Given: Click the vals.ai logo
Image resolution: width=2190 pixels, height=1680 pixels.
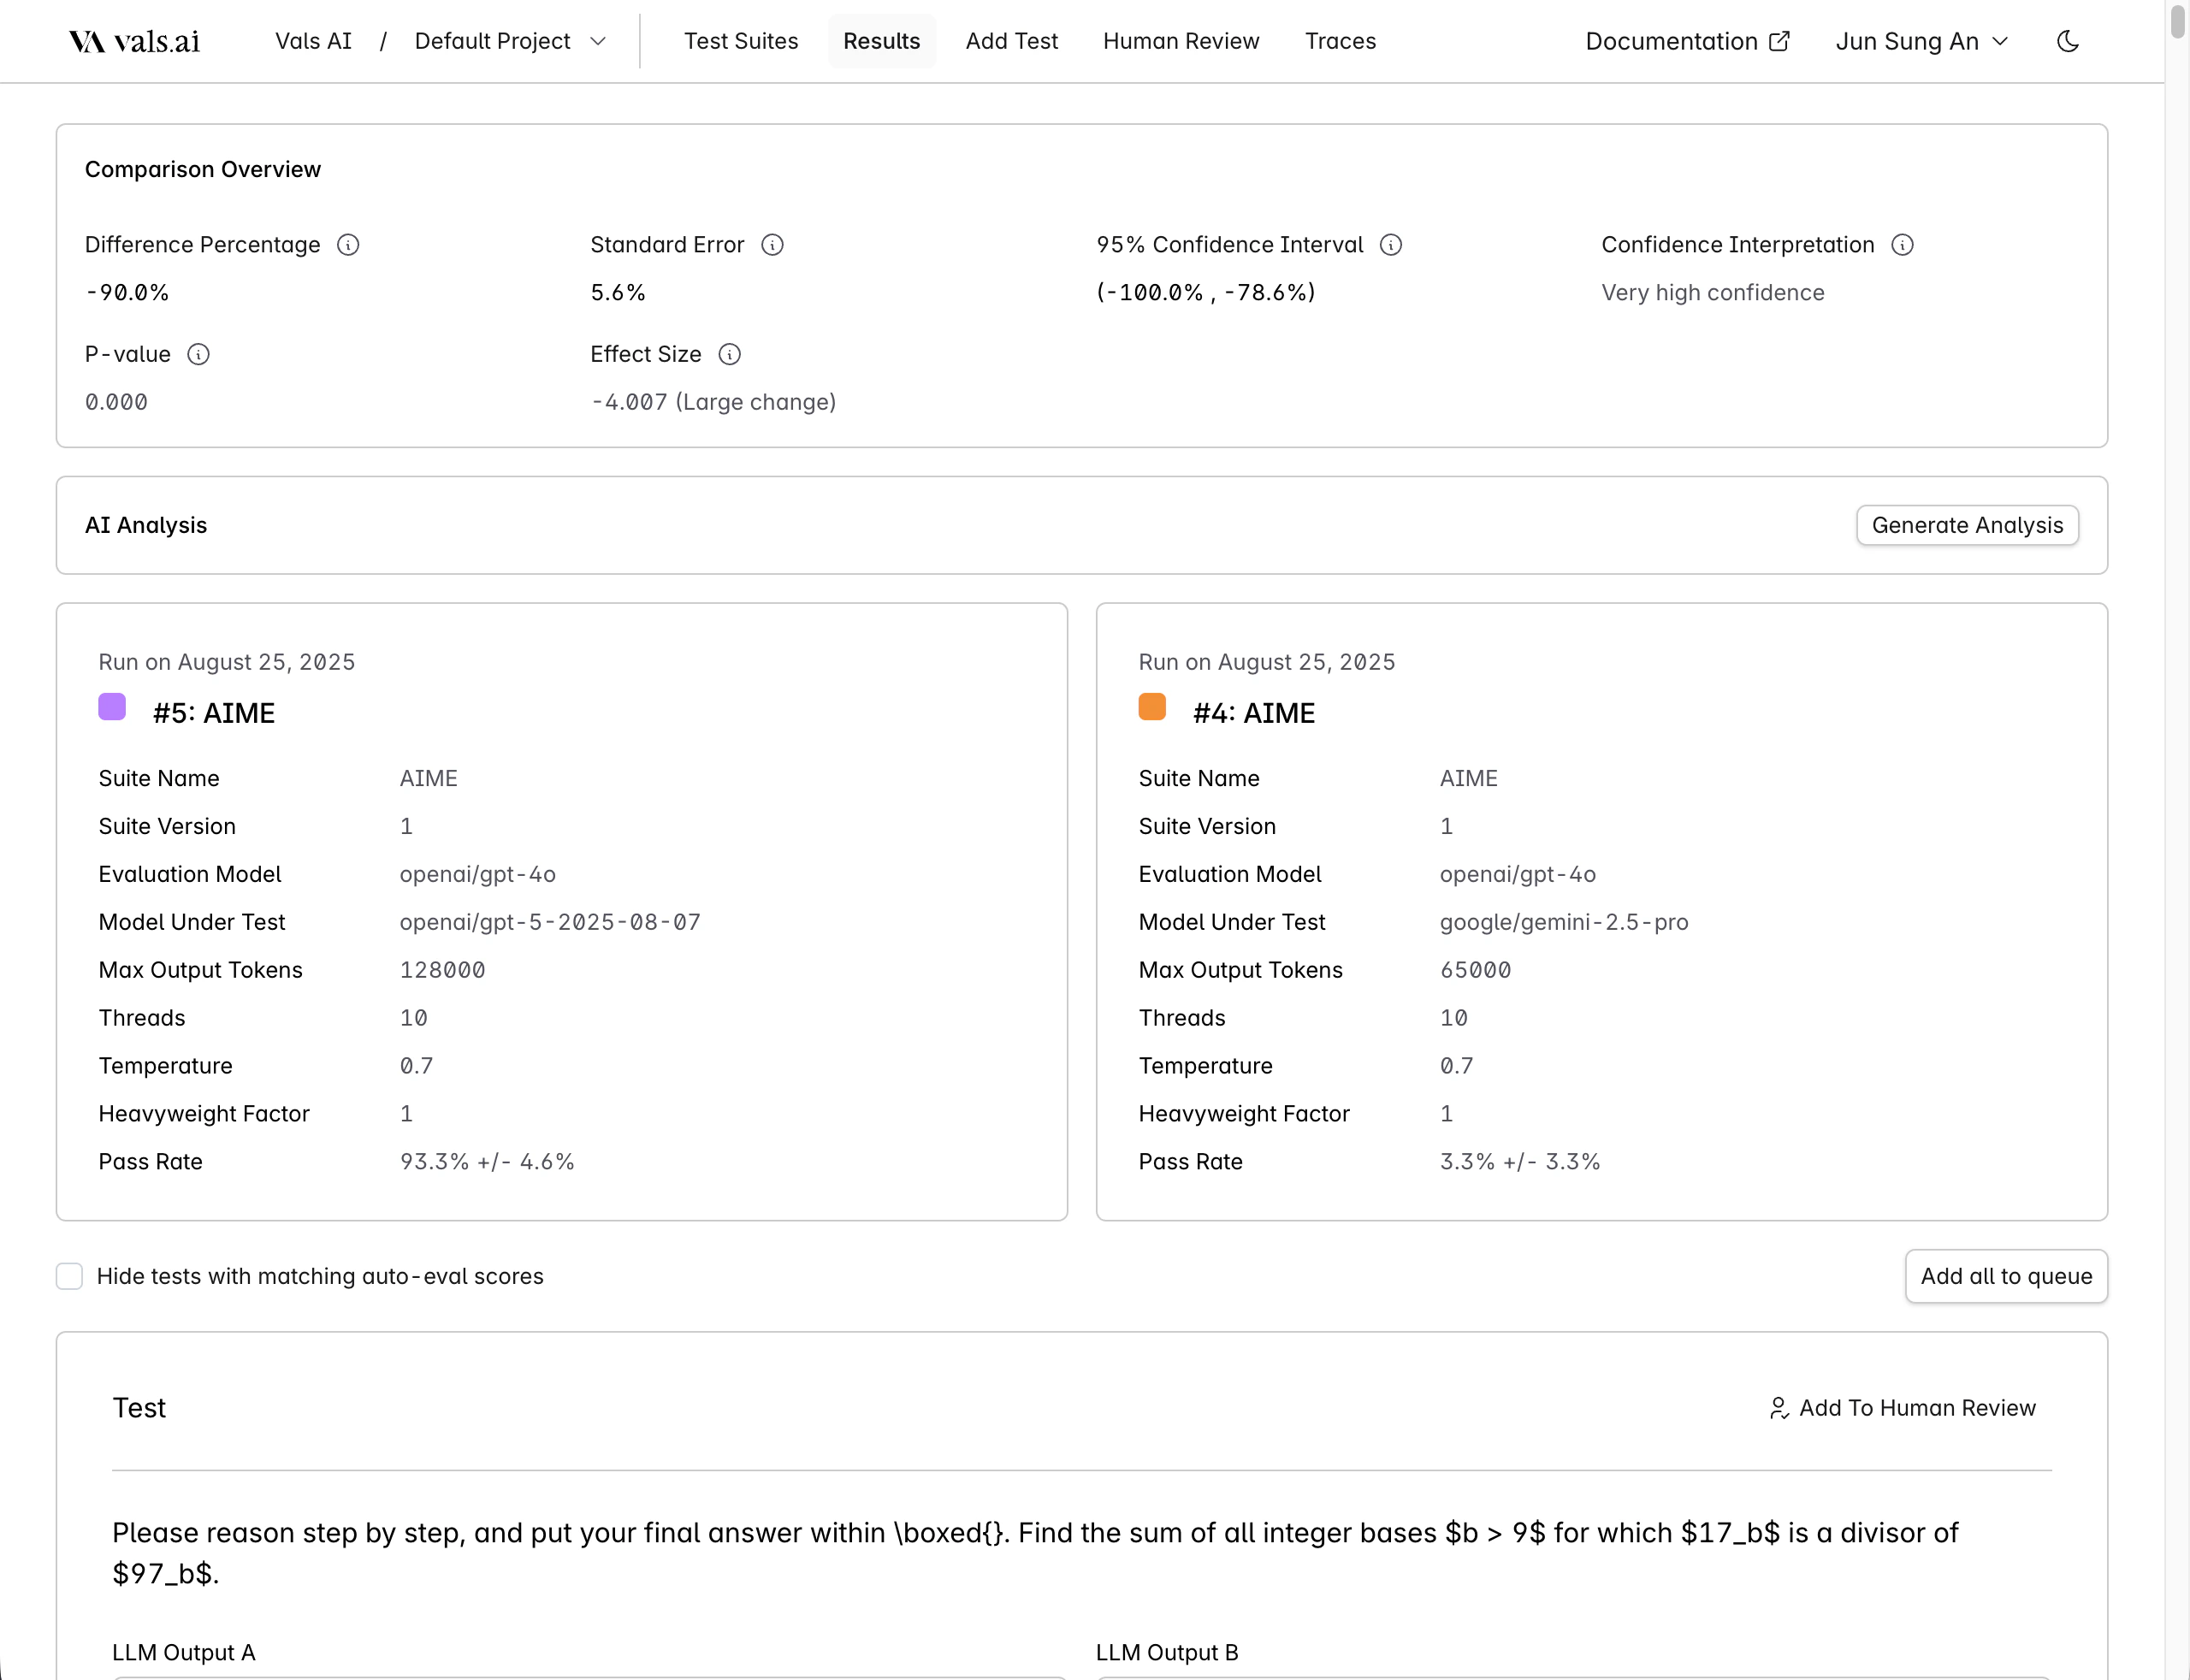Looking at the screenshot, I should click(134, 41).
